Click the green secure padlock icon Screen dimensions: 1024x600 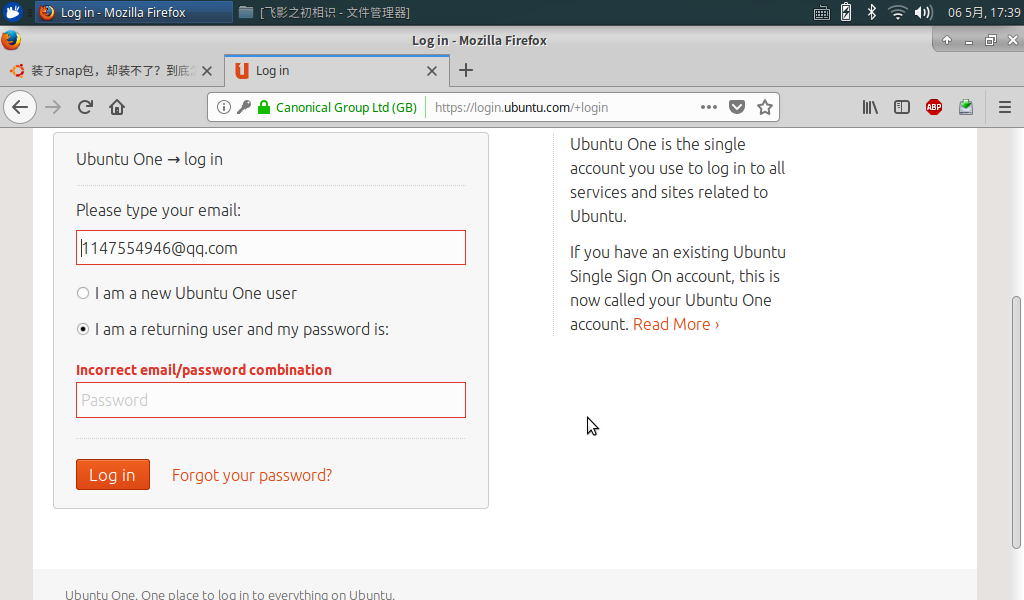[264, 107]
